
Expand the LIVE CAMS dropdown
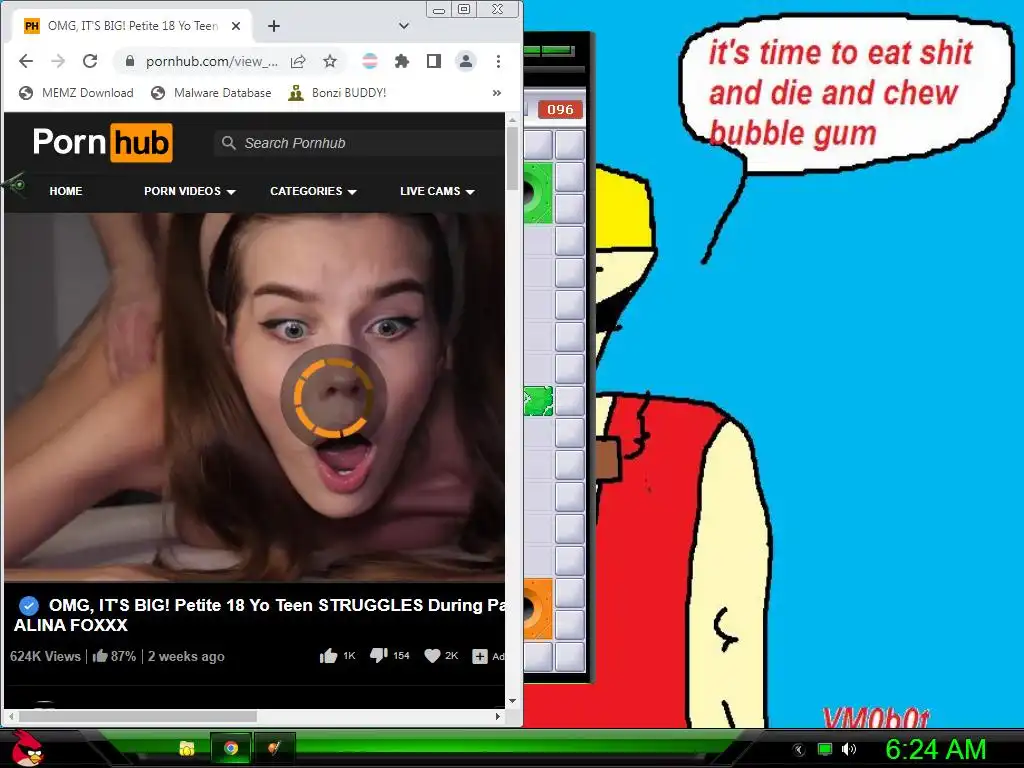[437, 191]
